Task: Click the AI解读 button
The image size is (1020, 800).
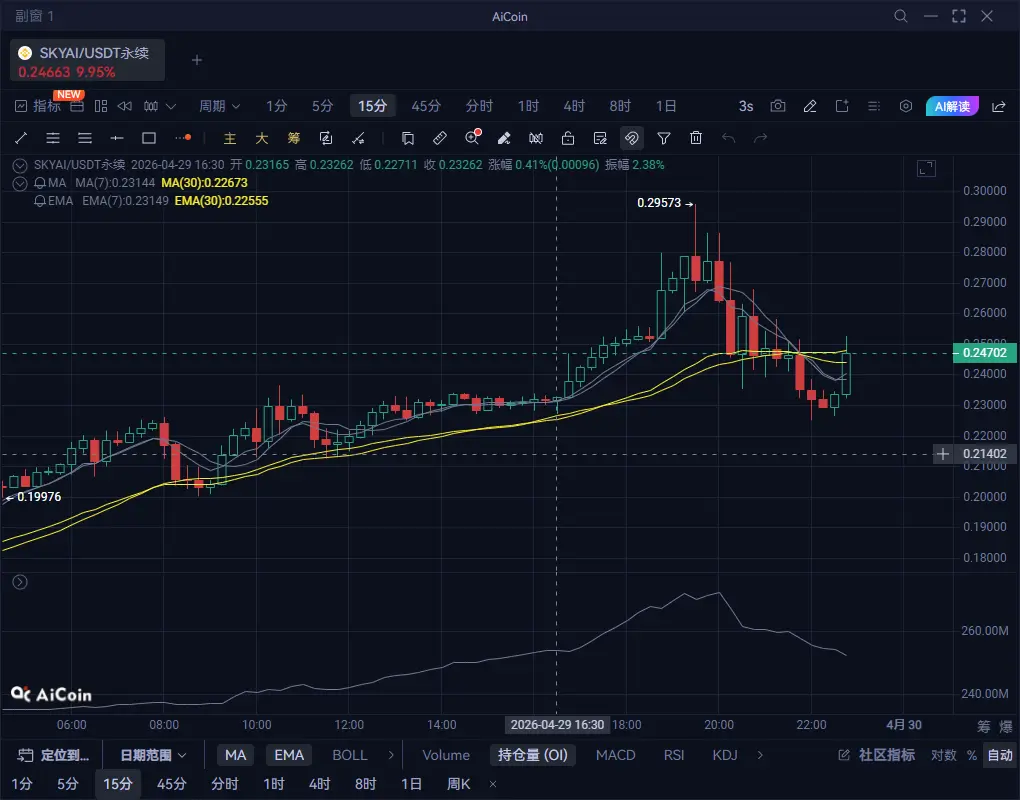Action: click(952, 106)
